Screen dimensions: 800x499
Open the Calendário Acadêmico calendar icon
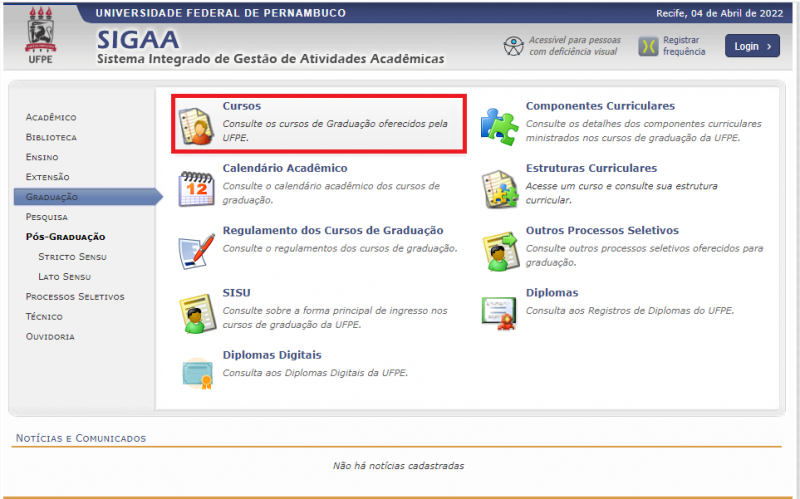196,189
